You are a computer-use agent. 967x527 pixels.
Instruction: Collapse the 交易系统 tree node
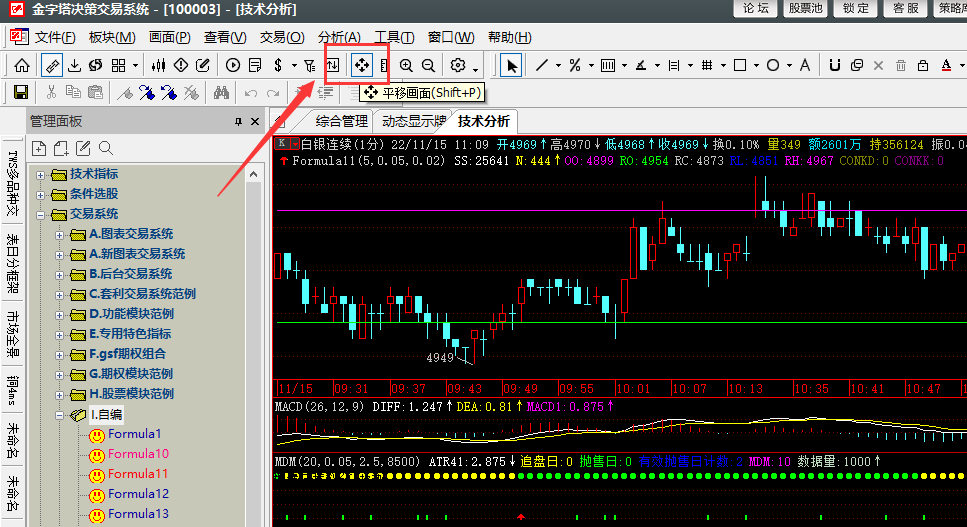[41, 214]
